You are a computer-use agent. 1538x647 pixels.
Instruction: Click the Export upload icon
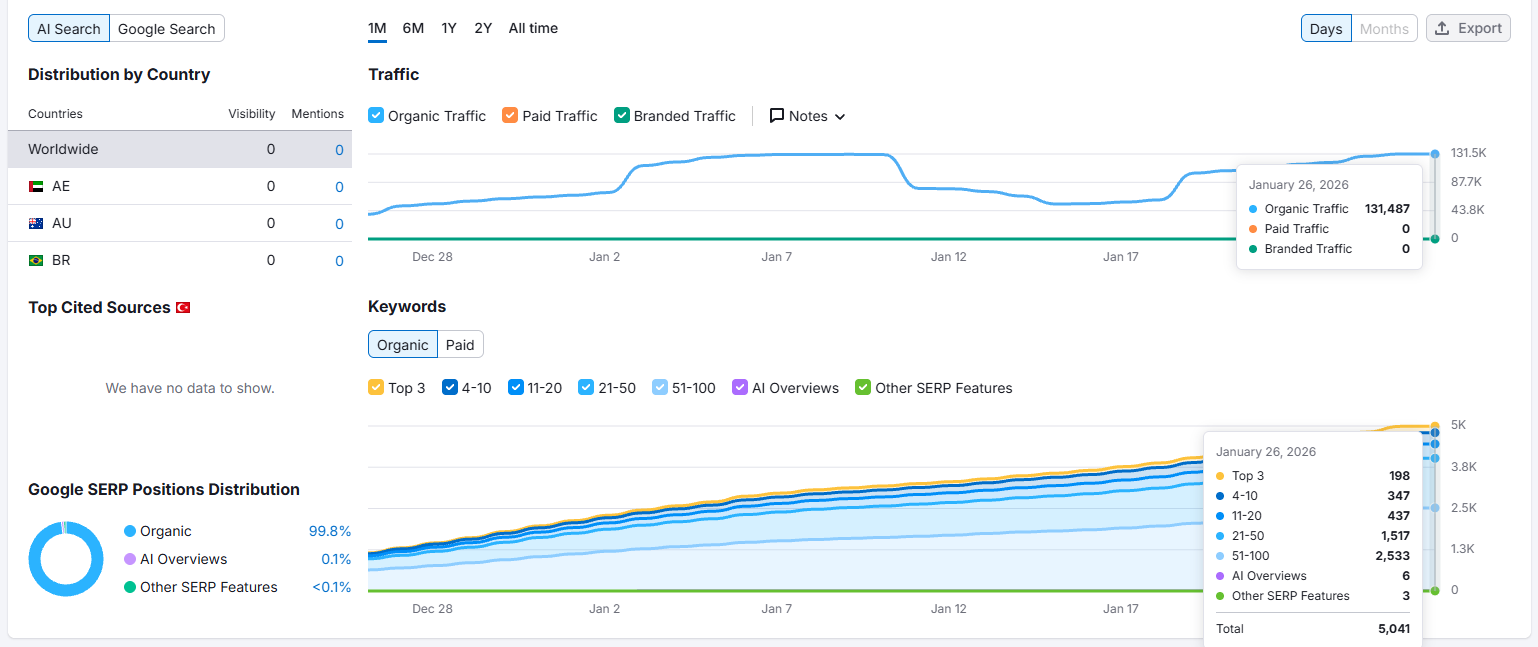tap(1442, 28)
